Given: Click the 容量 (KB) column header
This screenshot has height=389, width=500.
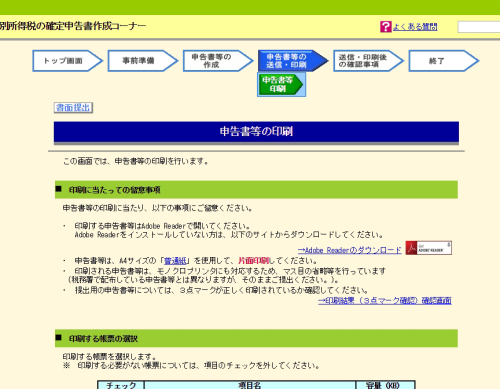Looking at the screenshot, I should tap(385, 385).
